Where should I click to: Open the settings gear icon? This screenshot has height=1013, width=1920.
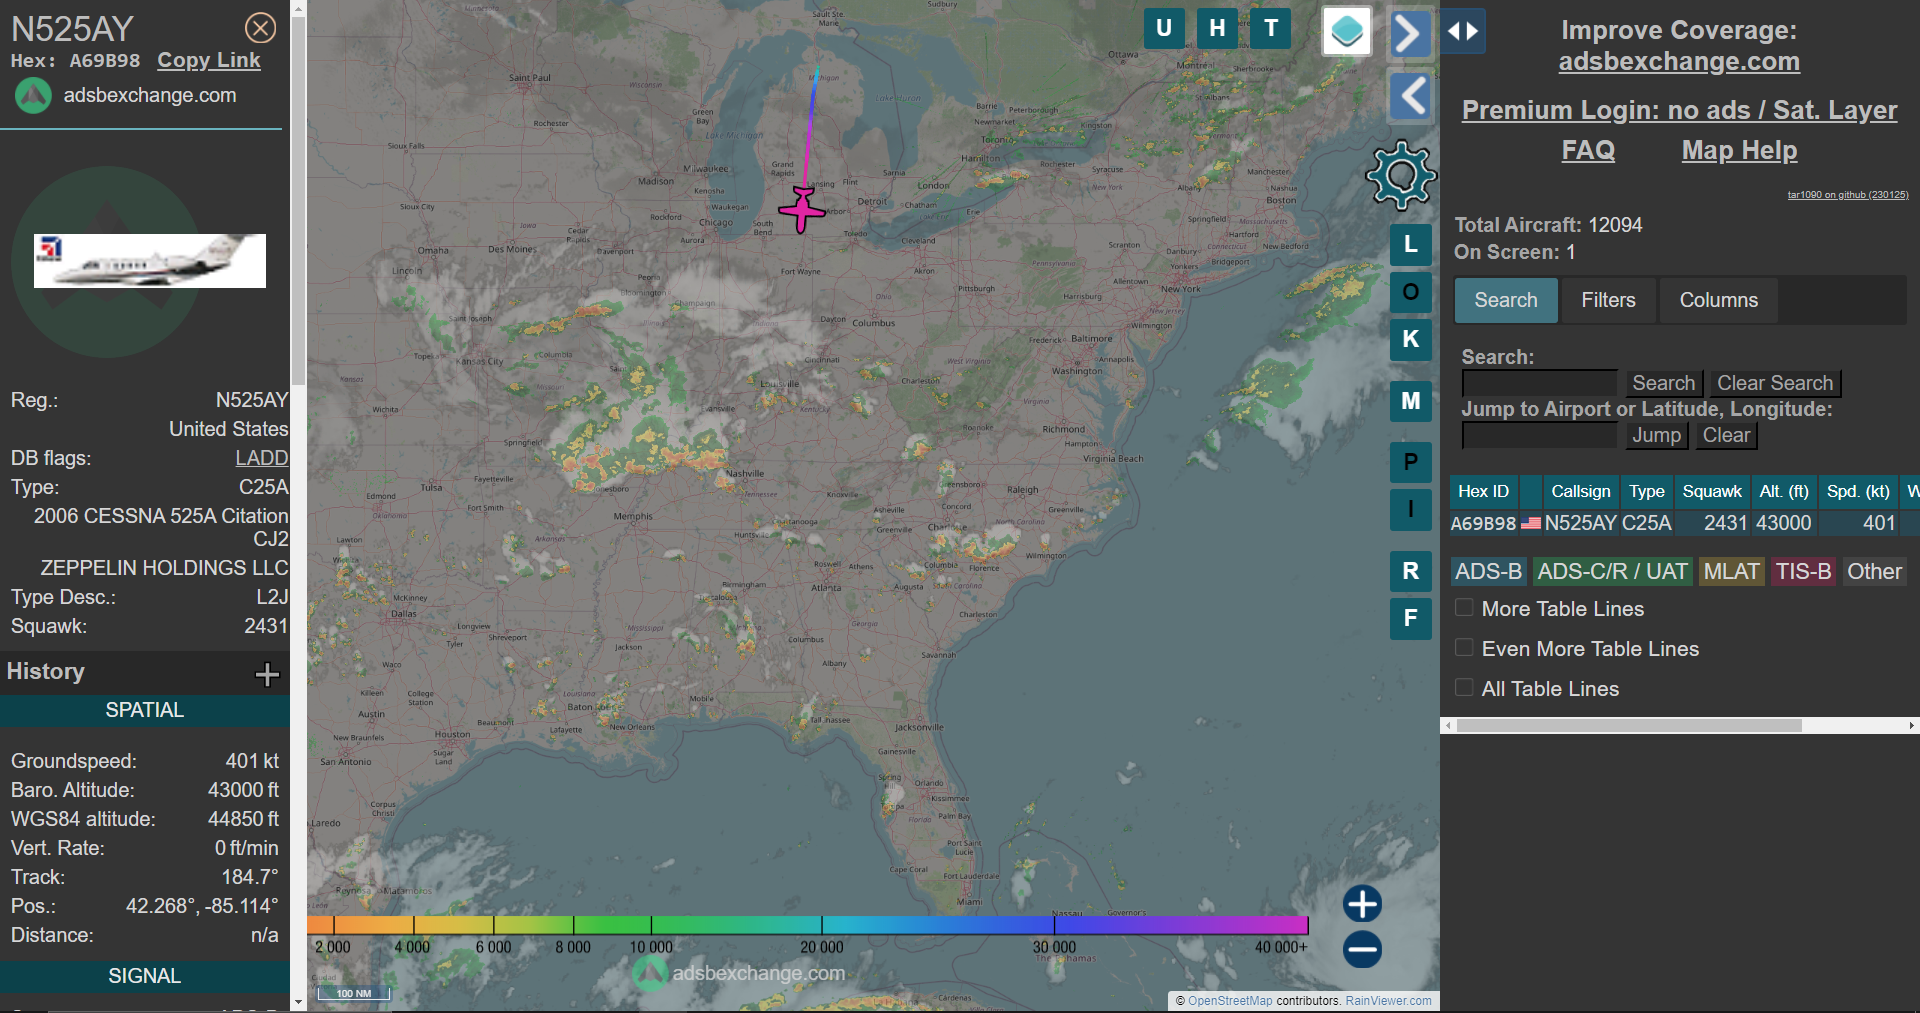[x=1401, y=175]
